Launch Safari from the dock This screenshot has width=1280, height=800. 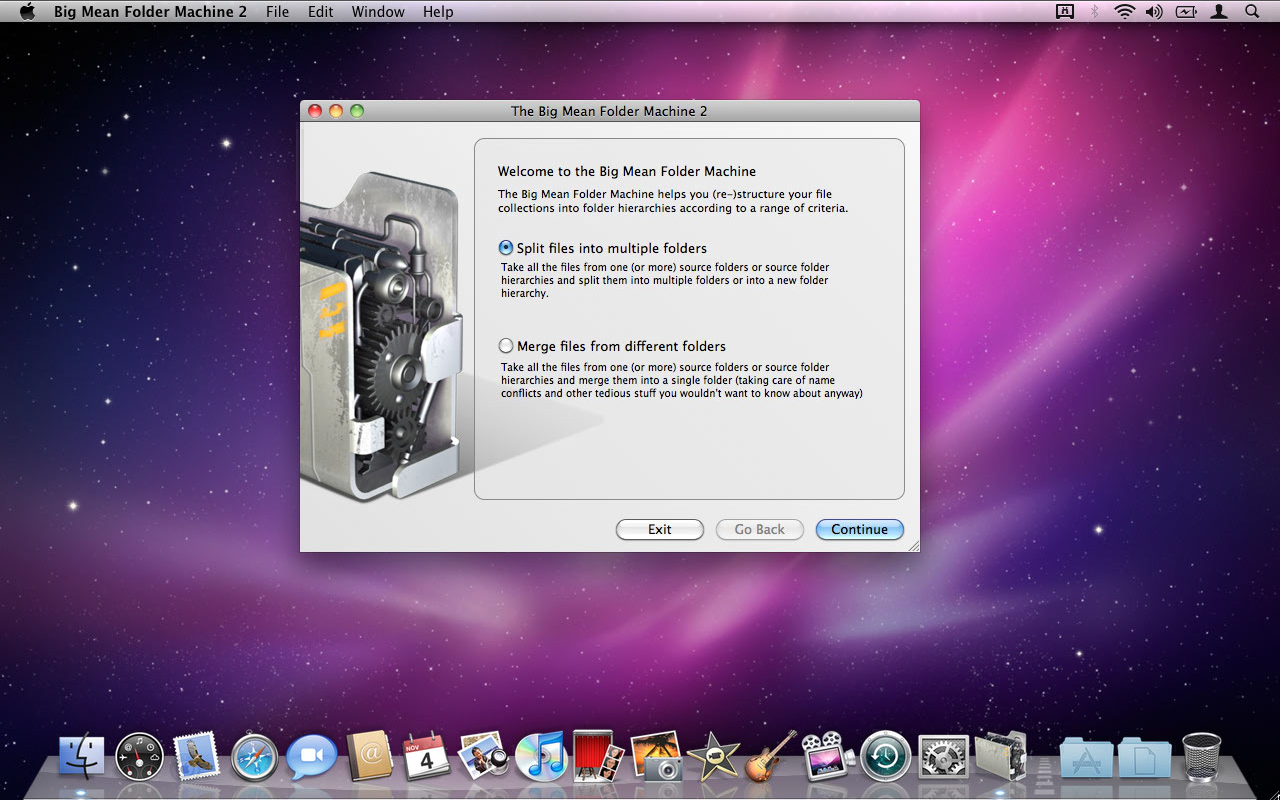tap(254, 758)
